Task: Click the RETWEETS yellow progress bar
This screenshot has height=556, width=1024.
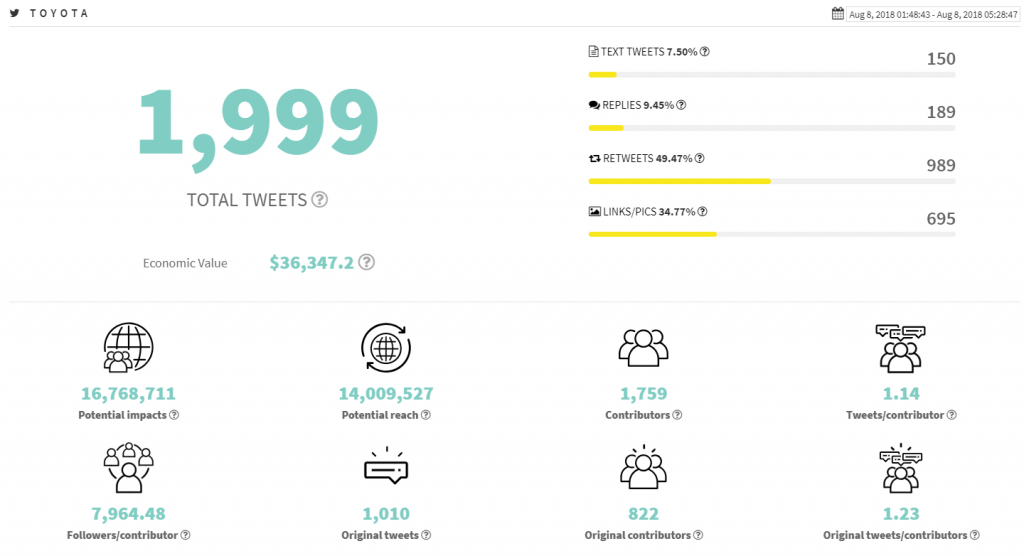Action: 680,181
